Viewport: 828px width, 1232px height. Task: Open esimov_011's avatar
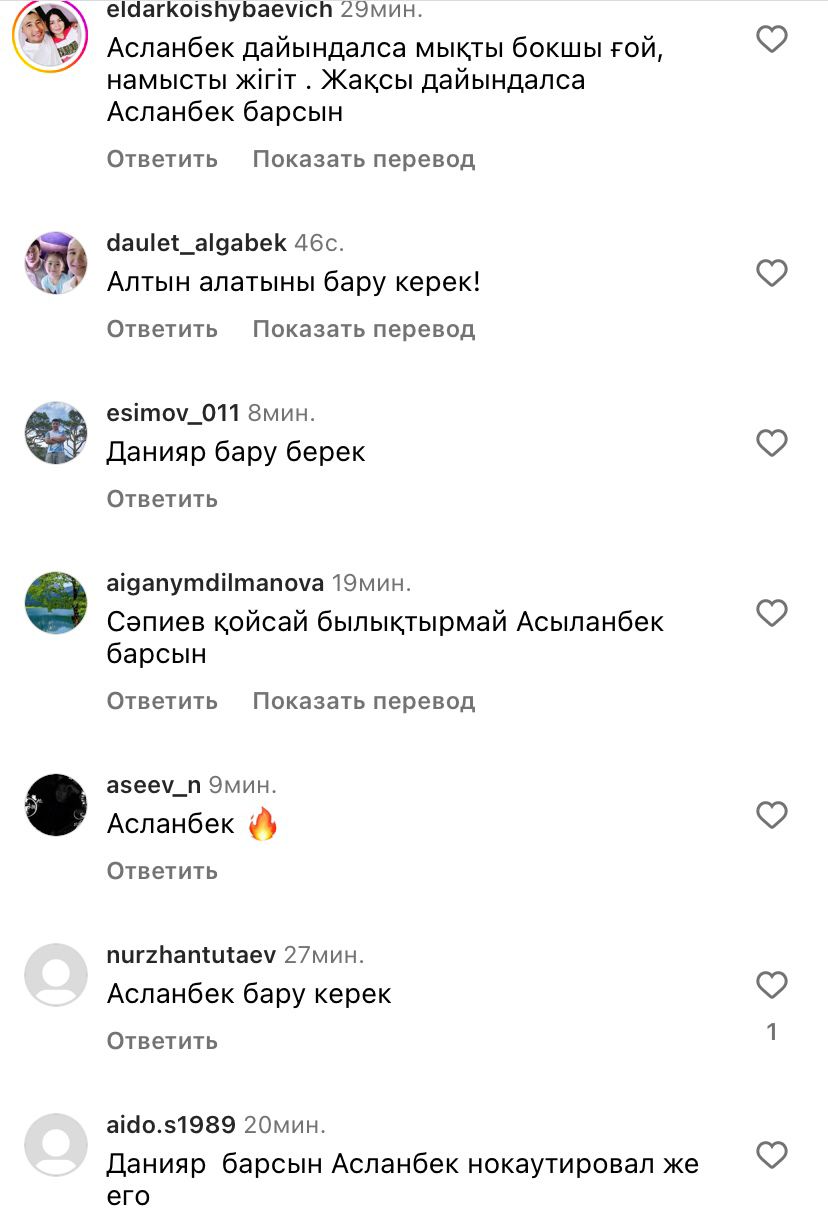55,433
